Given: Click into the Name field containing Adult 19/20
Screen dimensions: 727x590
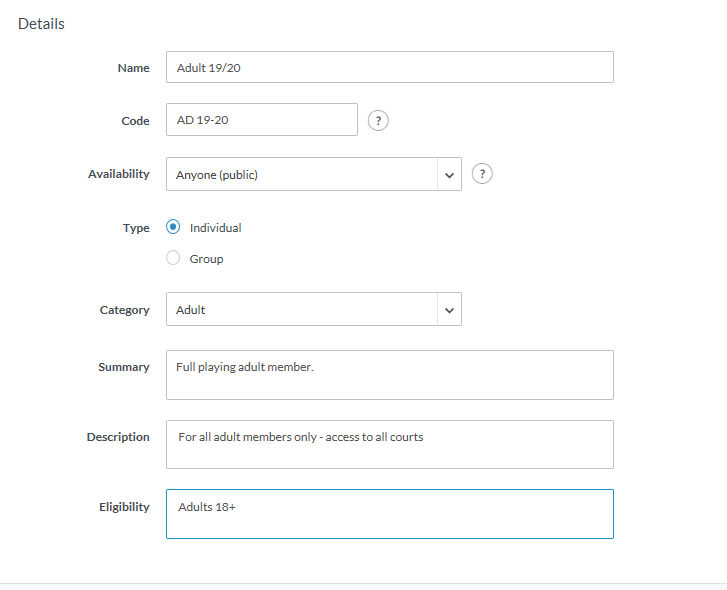Looking at the screenshot, I should click(x=389, y=67).
